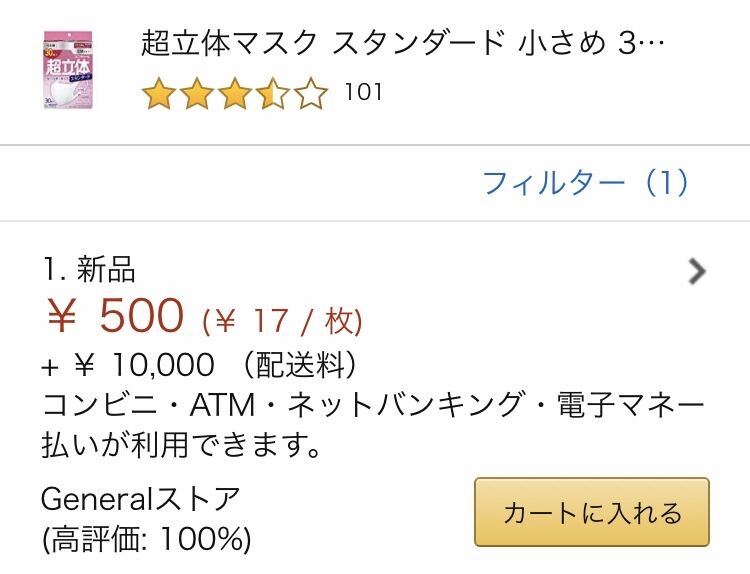750x574 pixels.
Task: Click the 払いが利用できます text line
Action: (182, 444)
